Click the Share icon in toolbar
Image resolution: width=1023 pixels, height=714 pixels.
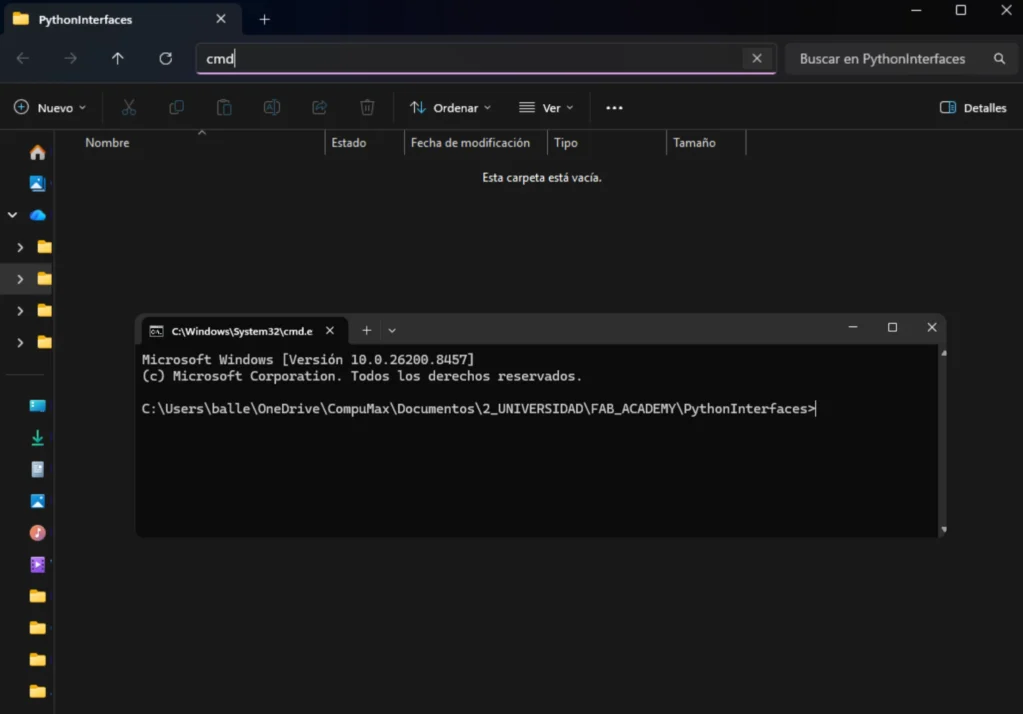tap(320, 107)
